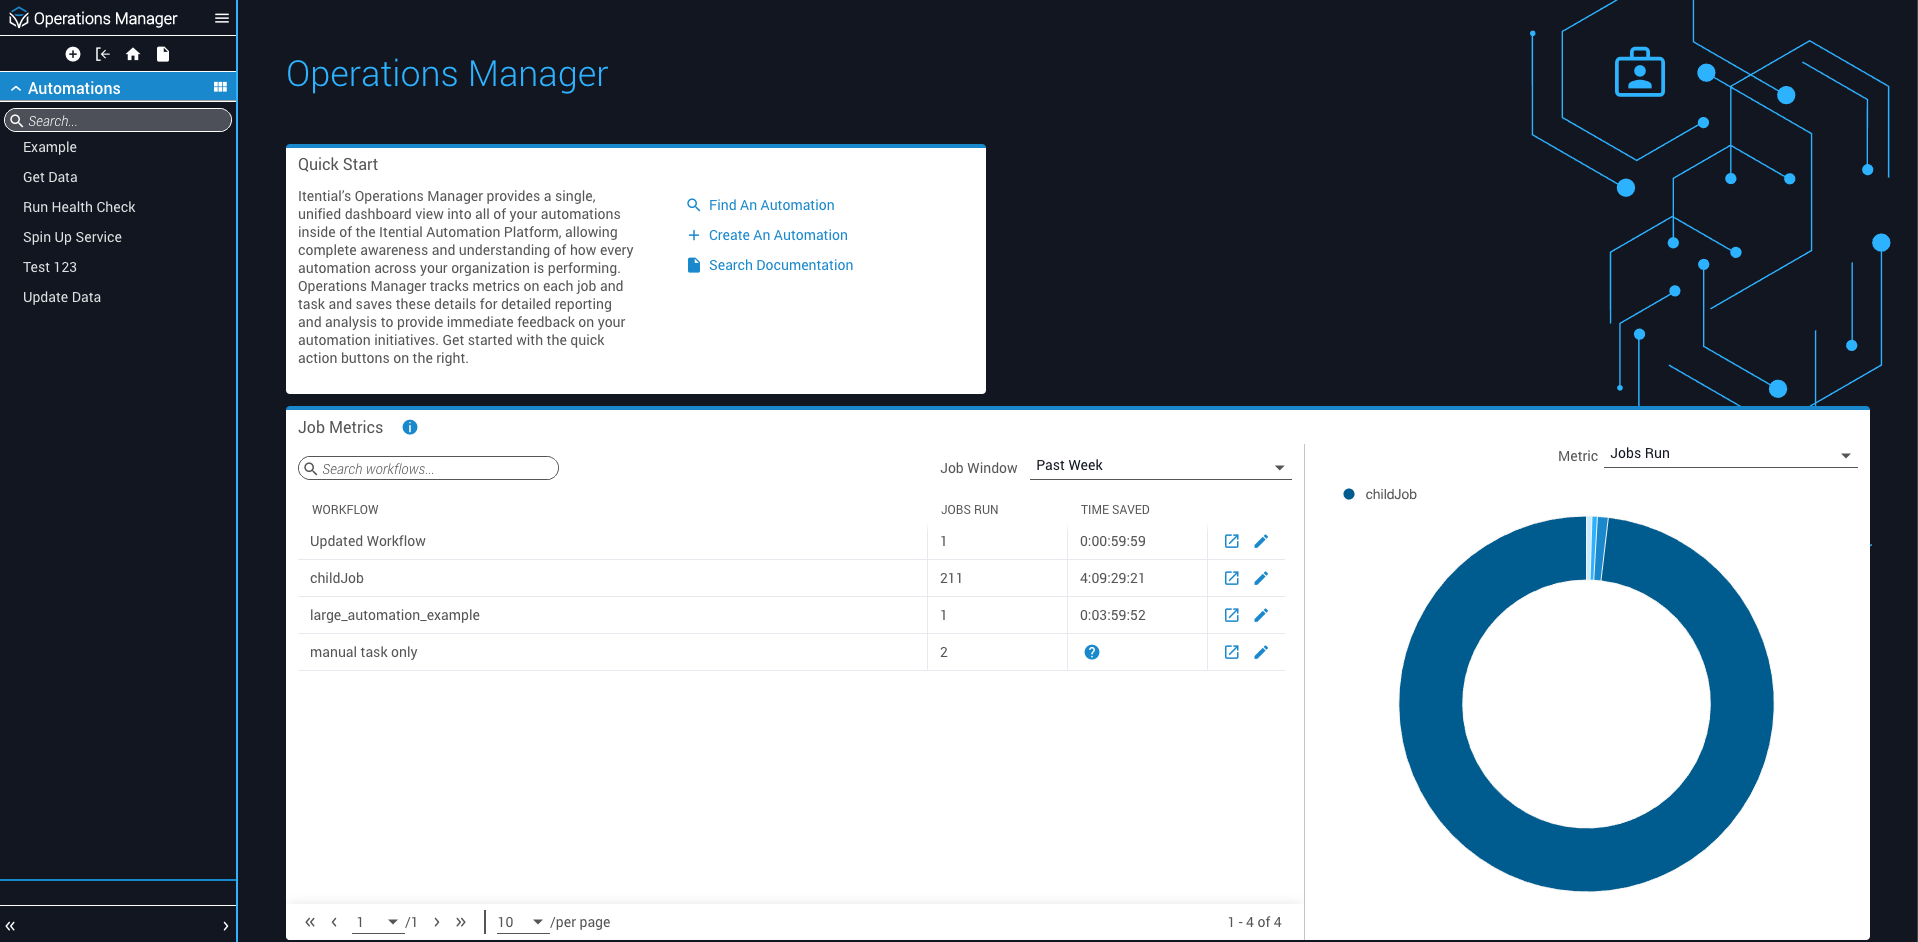Open the Run Health Check automation
This screenshot has height=942, width=1918.
coord(79,207)
